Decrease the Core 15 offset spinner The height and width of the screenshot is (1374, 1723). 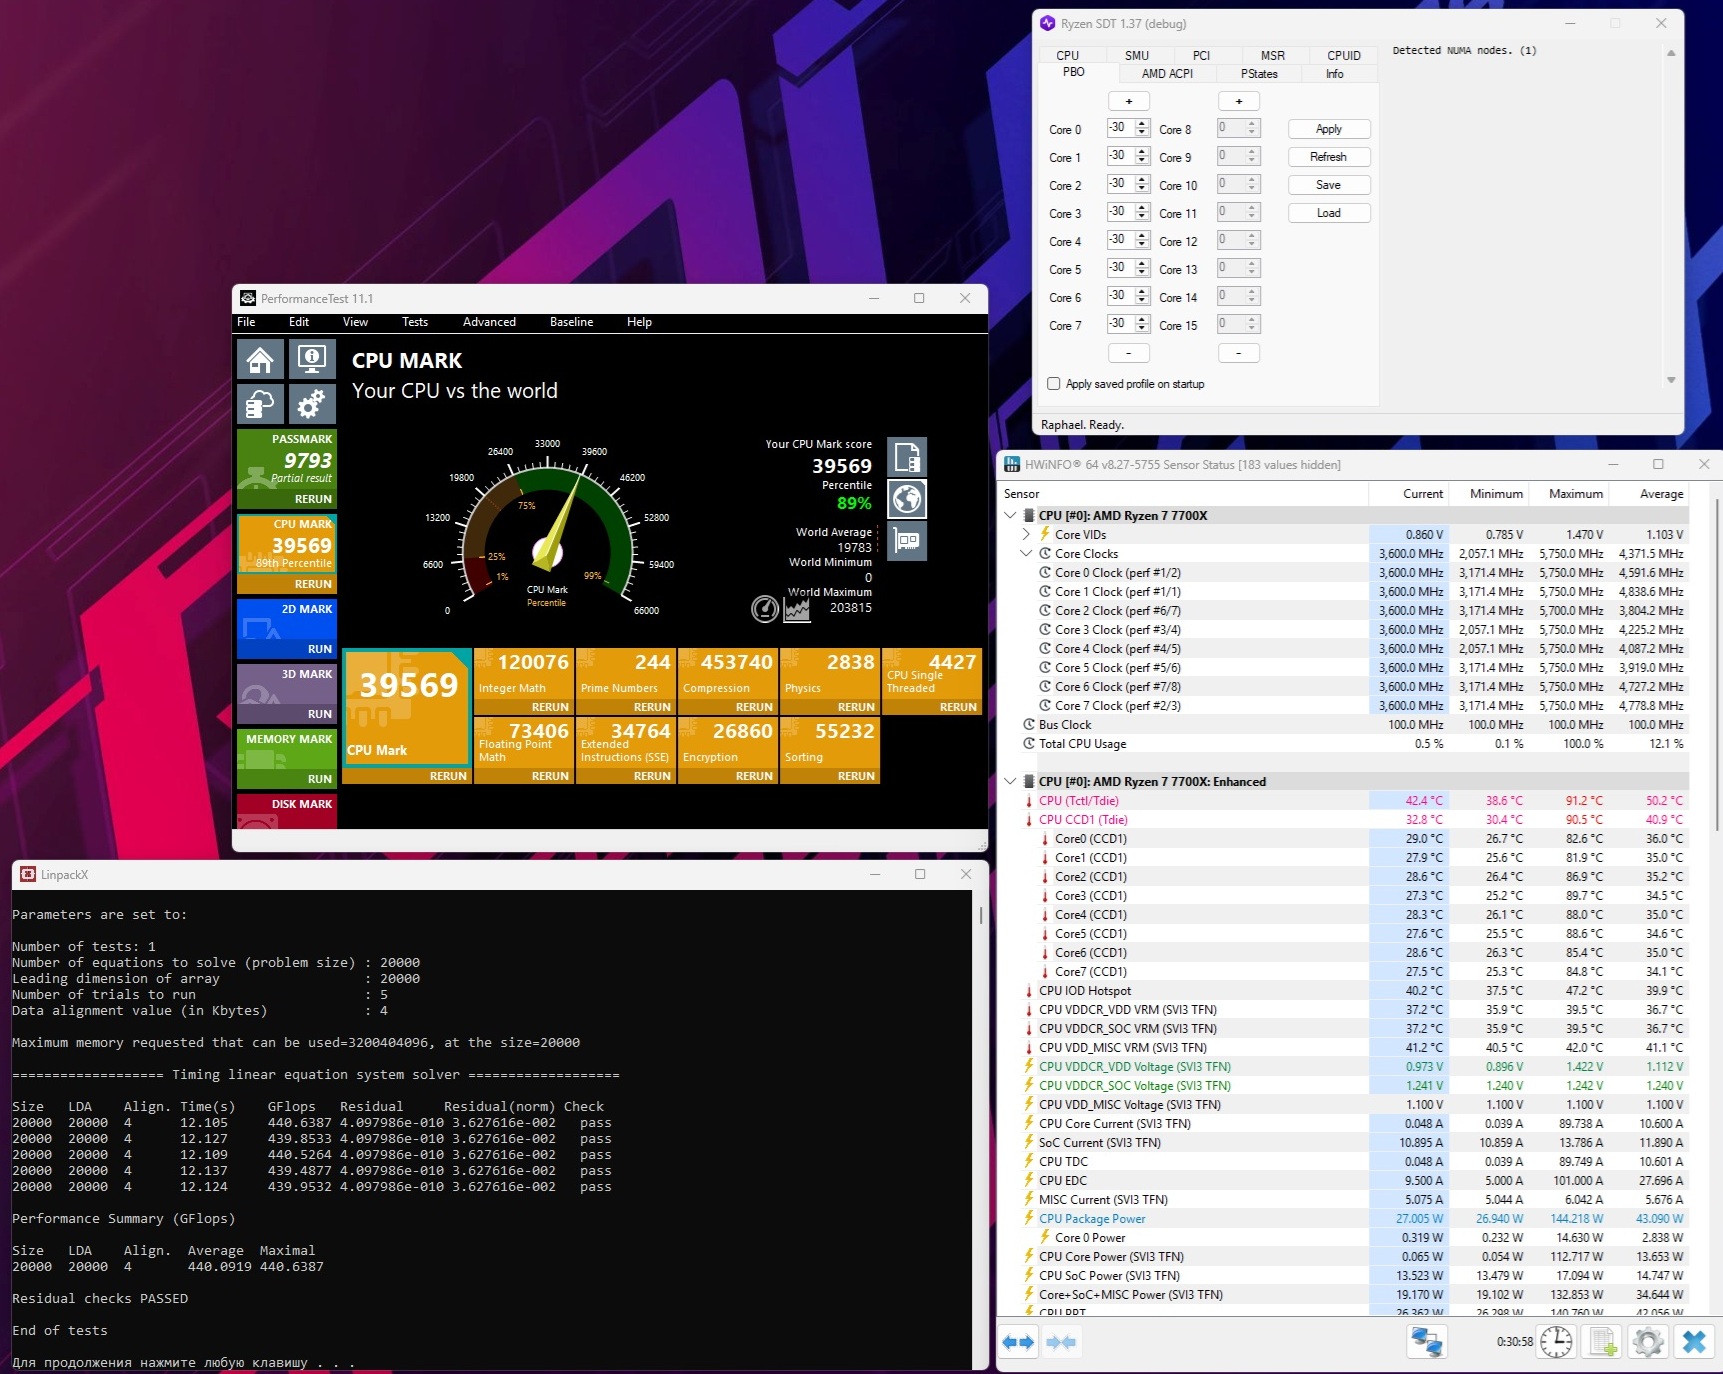pyautogui.click(x=1252, y=328)
